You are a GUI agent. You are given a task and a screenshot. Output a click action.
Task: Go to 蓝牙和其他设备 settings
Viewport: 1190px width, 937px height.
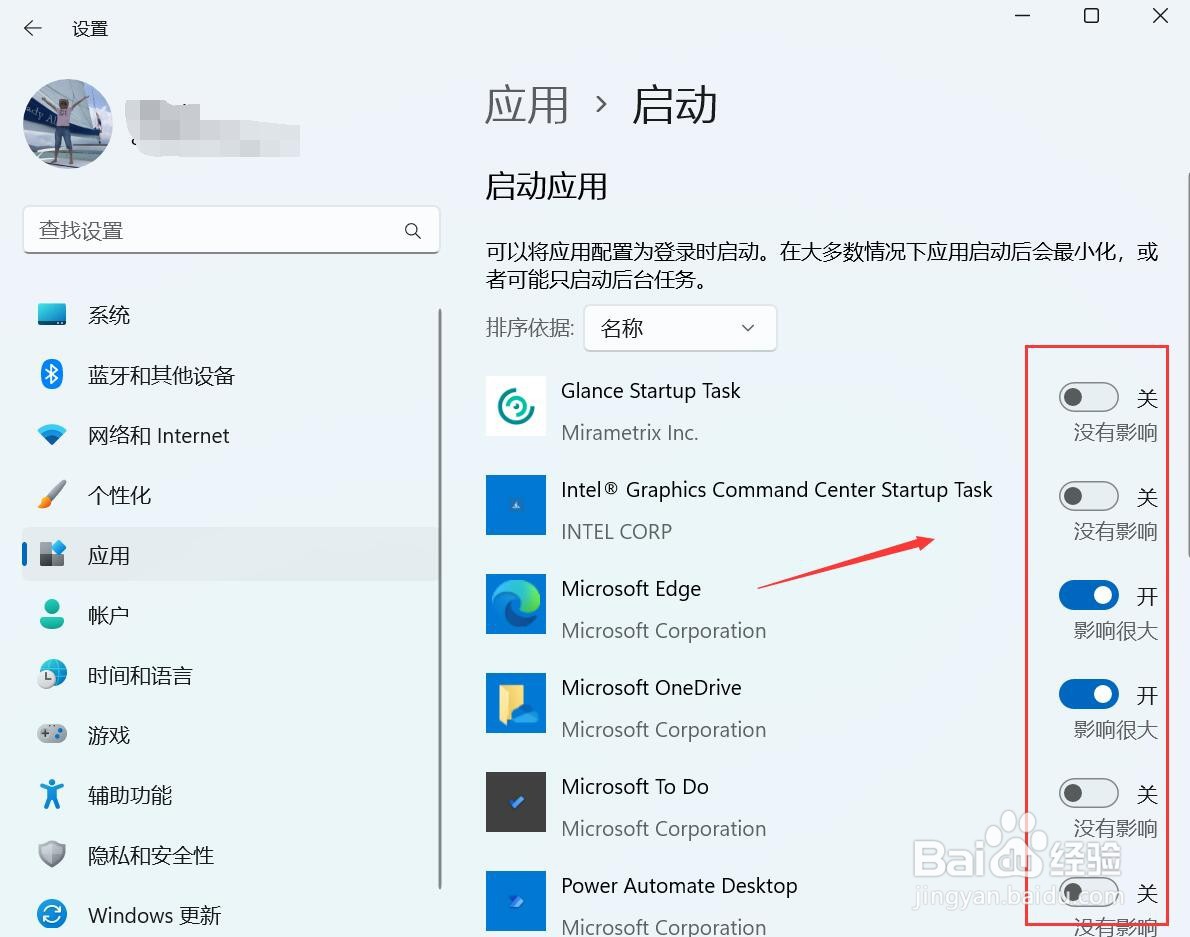[230, 374]
